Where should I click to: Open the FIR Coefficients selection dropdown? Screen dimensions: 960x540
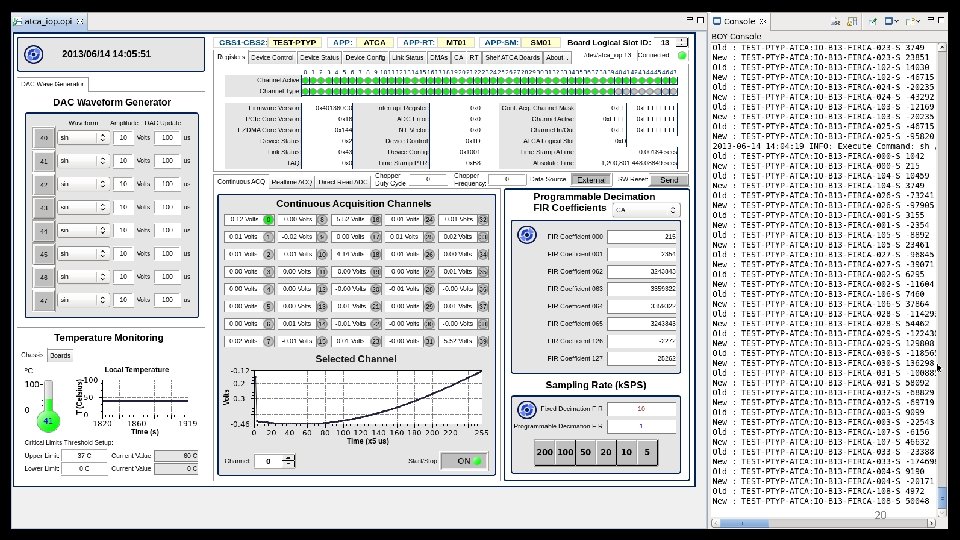tap(646, 210)
